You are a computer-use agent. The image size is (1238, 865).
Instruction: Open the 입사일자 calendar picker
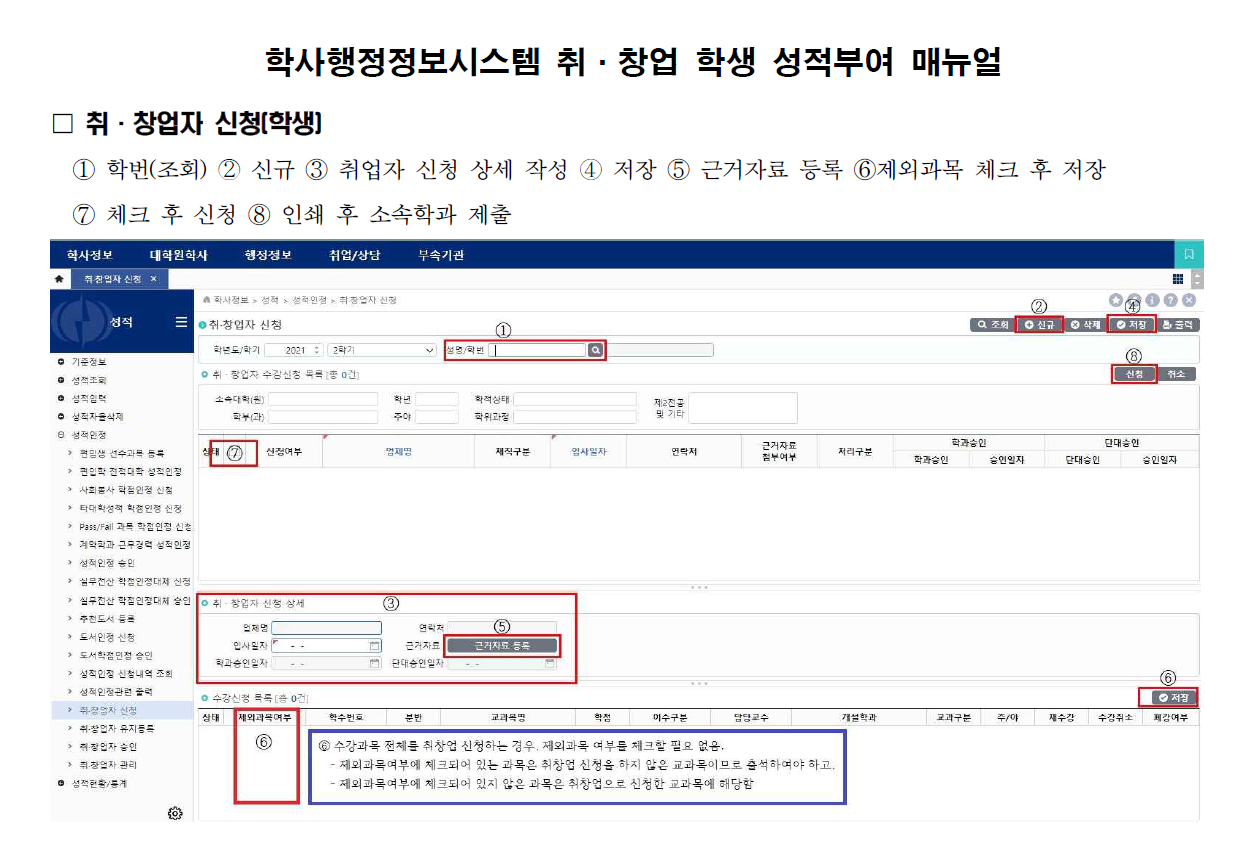click(375, 646)
